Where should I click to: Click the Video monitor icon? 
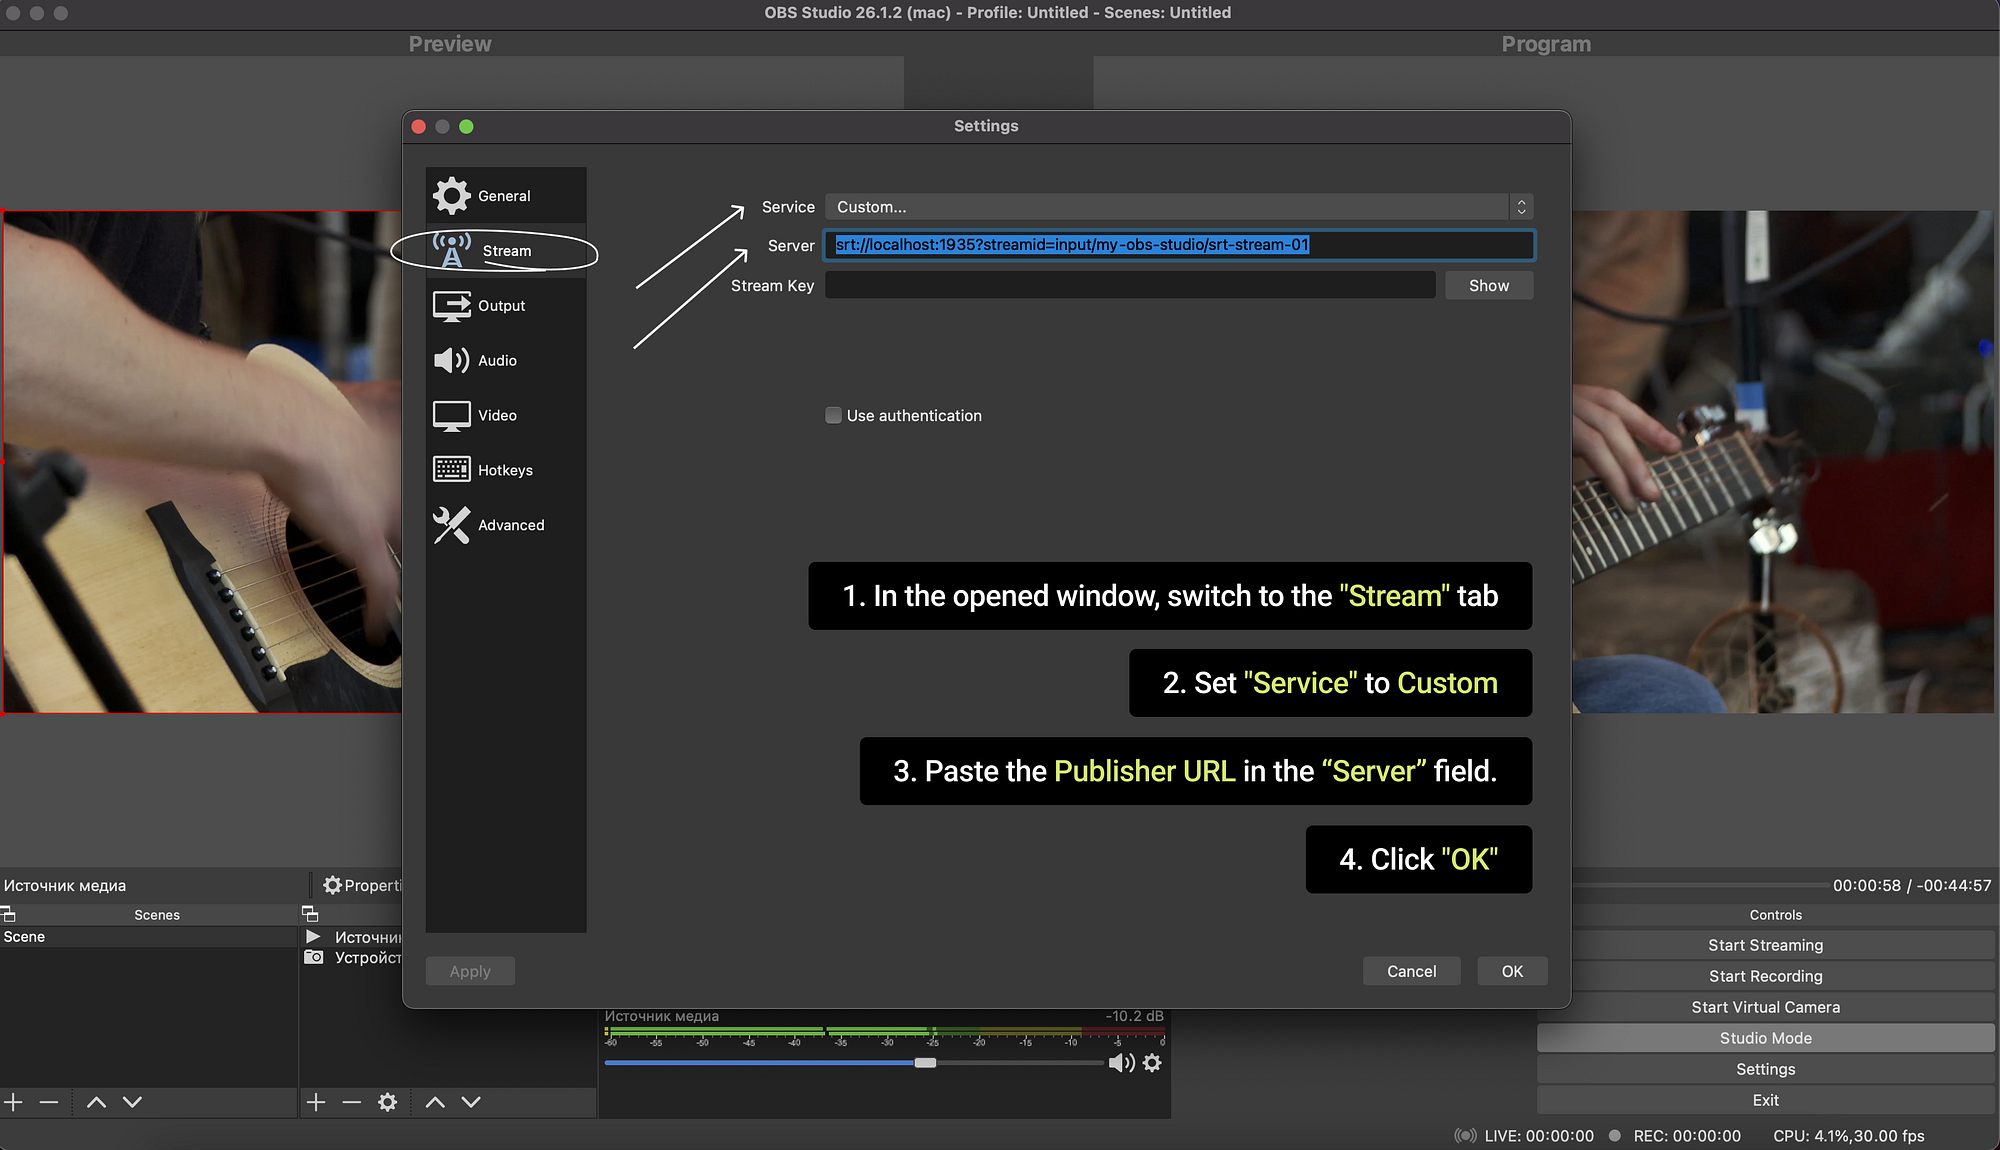[x=452, y=416]
